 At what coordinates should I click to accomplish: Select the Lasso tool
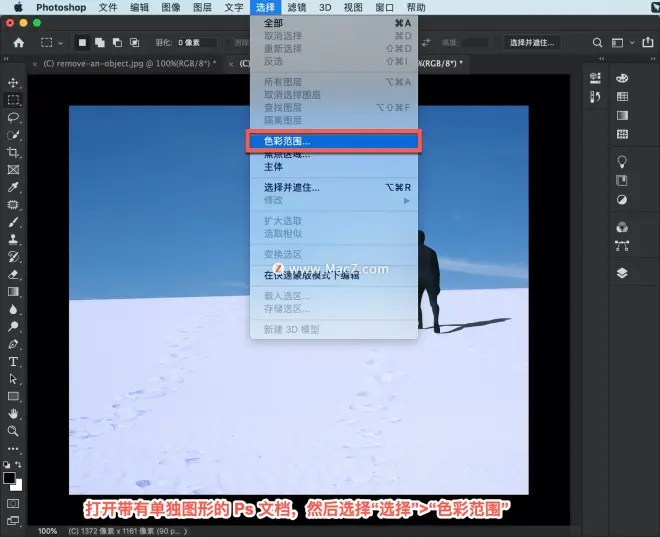click(x=13, y=117)
